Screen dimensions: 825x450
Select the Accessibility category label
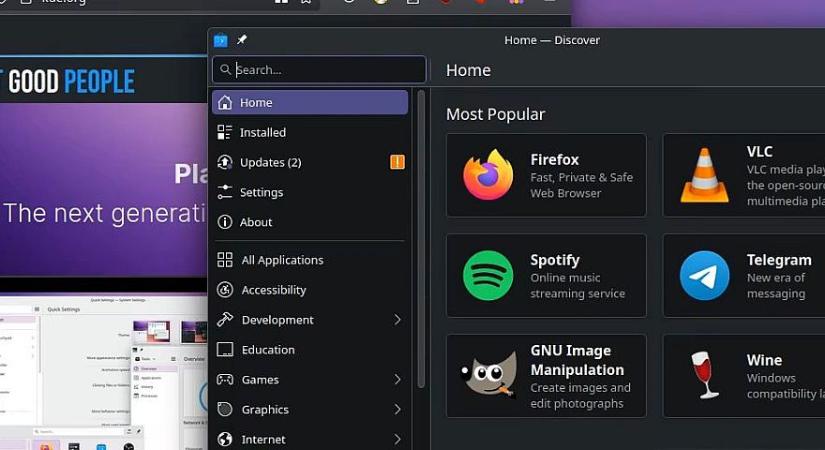274,290
